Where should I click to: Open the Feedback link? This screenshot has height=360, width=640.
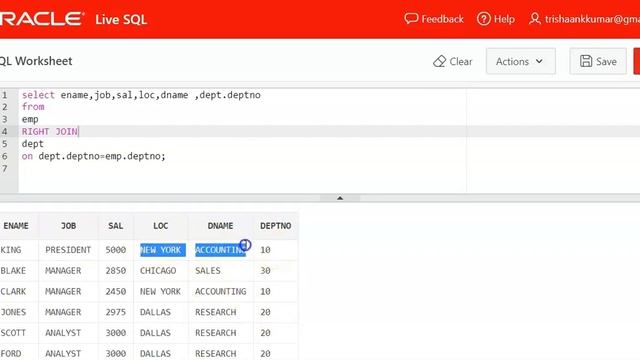tap(434, 19)
